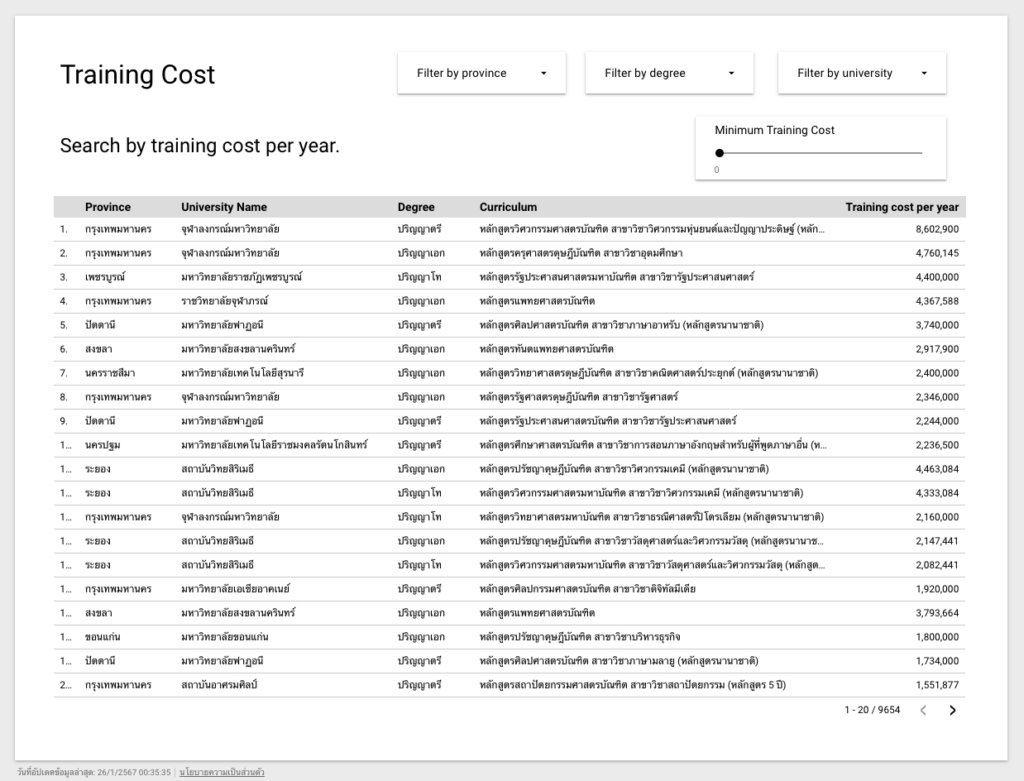Click the row with training cost 4,400,000
Viewport: 1024px width, 781px height.
(509, 277)
